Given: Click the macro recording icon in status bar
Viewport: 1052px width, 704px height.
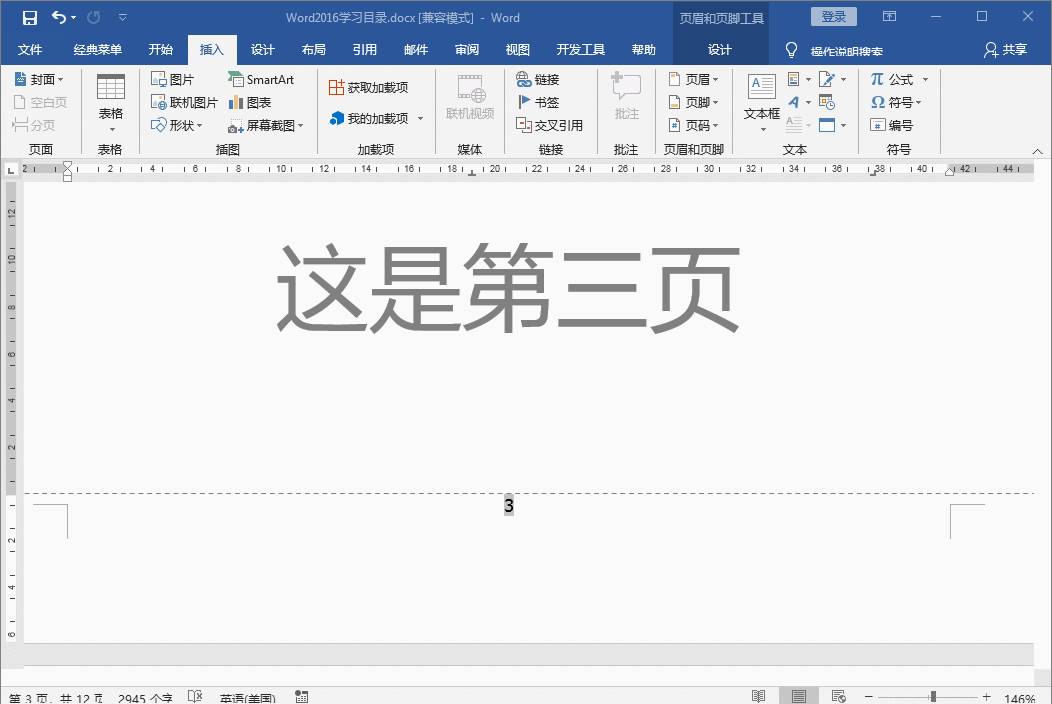Looking at the screenshot, I should point(301,697).
